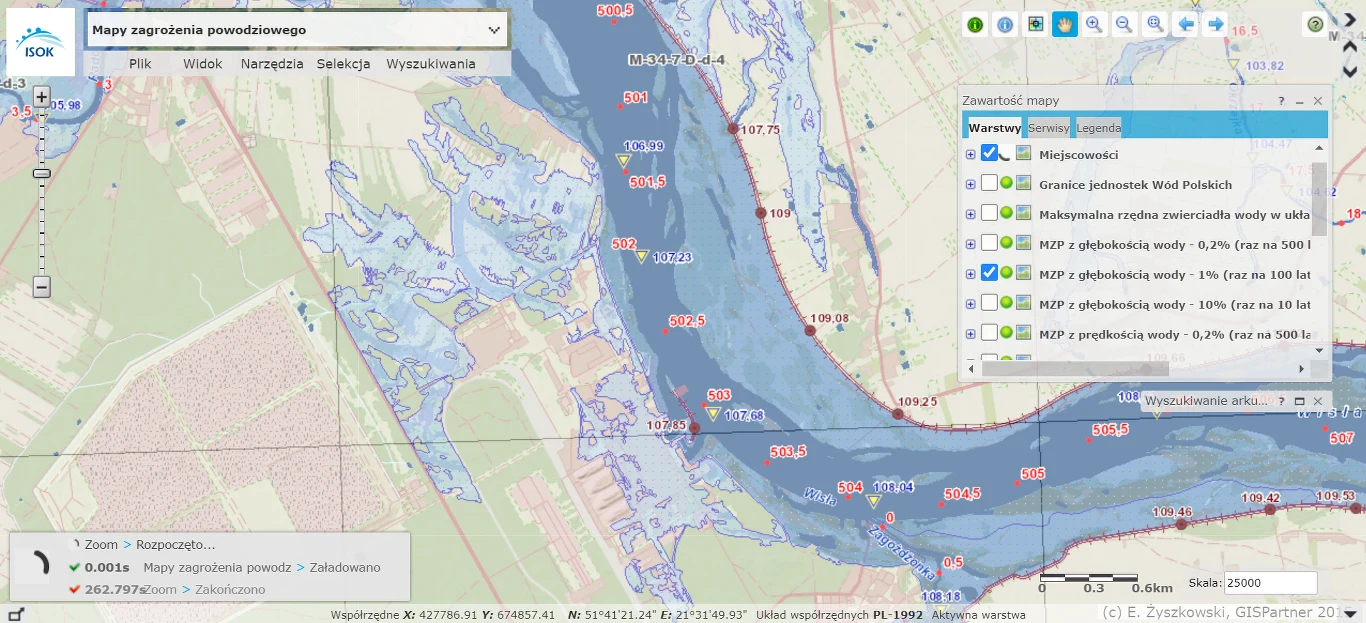This screenshot has height=623, width=1366.
Task: Switch to the Legenda tab
Action: 1098,127
